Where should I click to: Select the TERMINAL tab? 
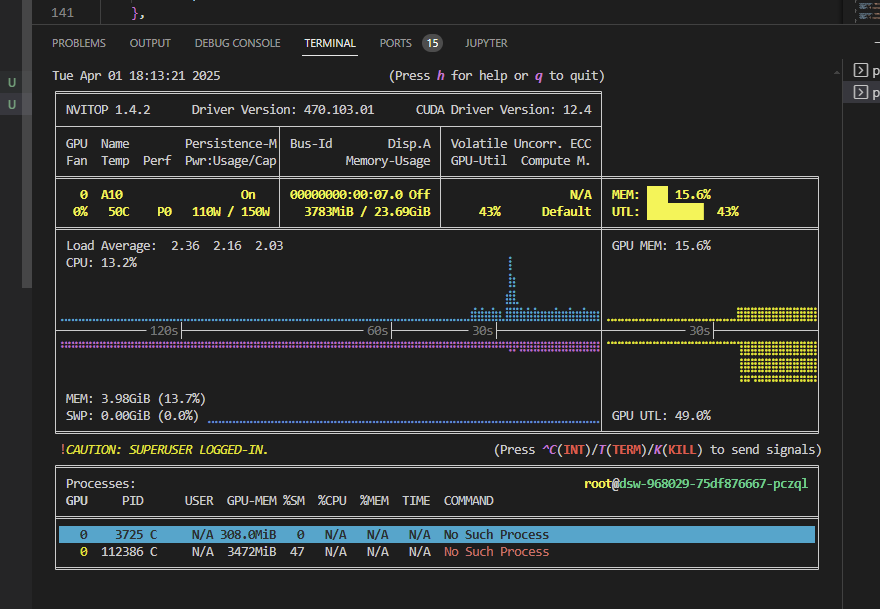click(330, 43)
